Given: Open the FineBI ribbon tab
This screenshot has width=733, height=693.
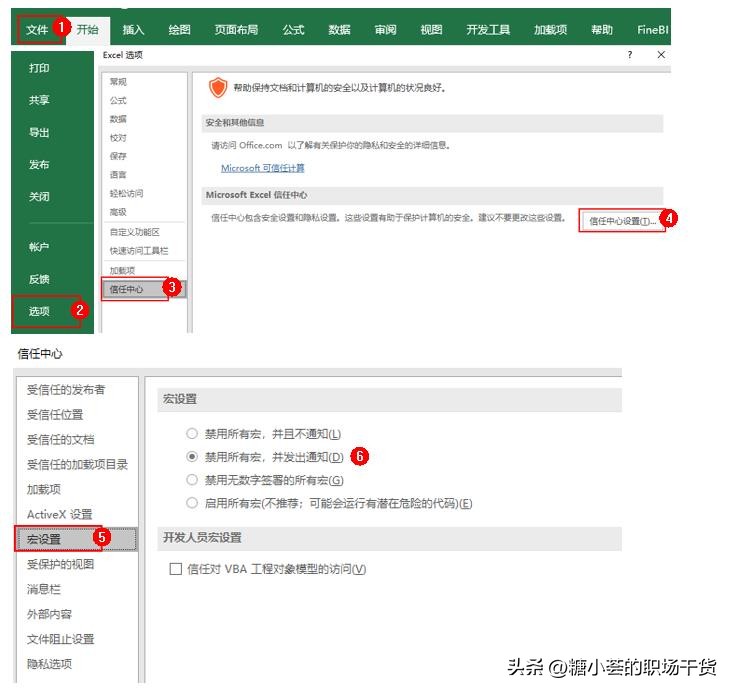Looking at the screenshot, I should [653, 30].
